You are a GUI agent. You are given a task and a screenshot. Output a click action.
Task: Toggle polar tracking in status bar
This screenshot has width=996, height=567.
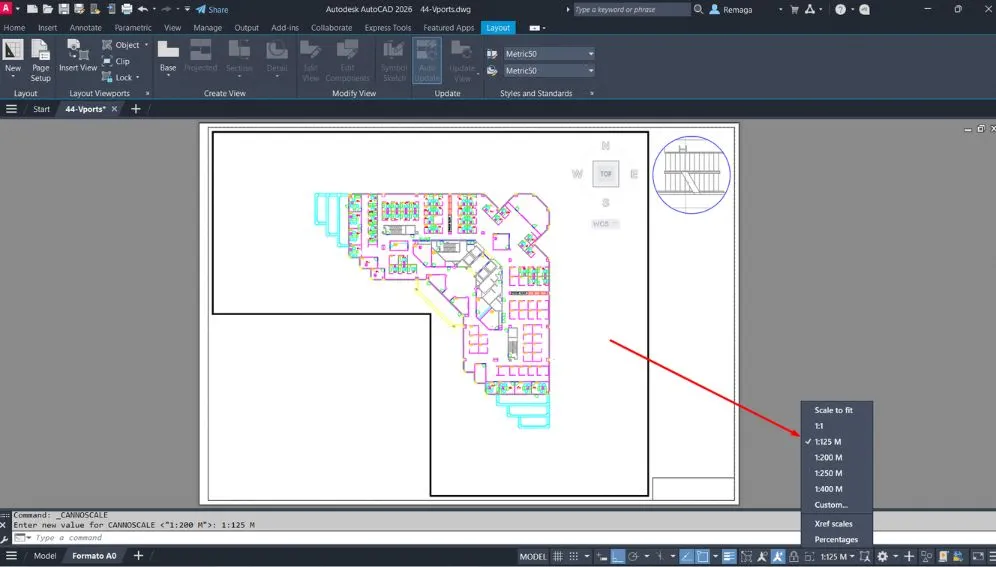point(633,556)
